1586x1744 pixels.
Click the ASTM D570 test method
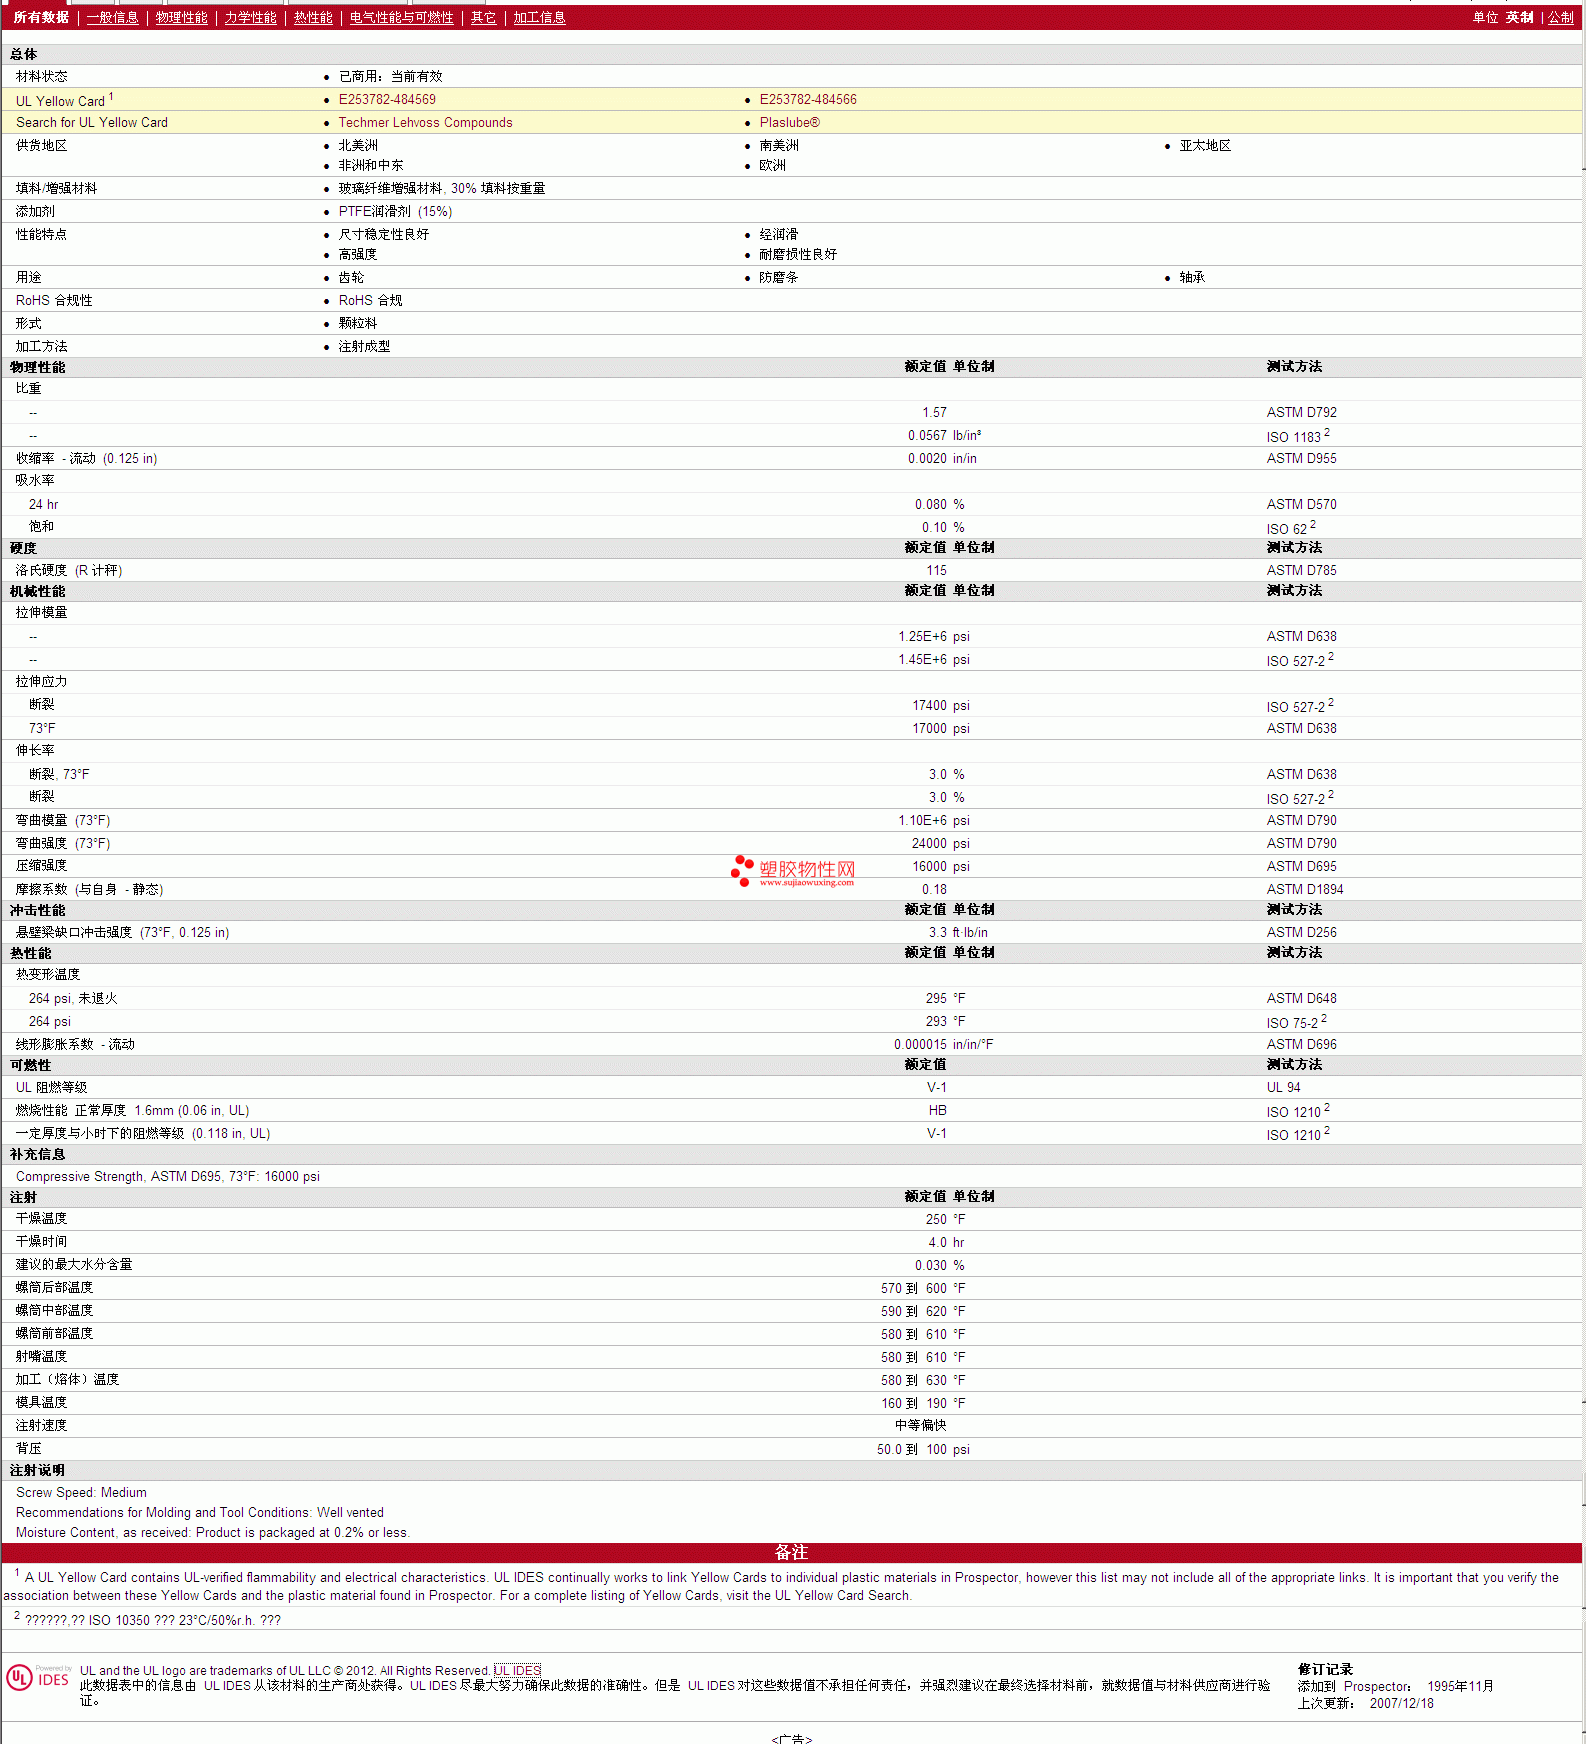point(1301,504)
